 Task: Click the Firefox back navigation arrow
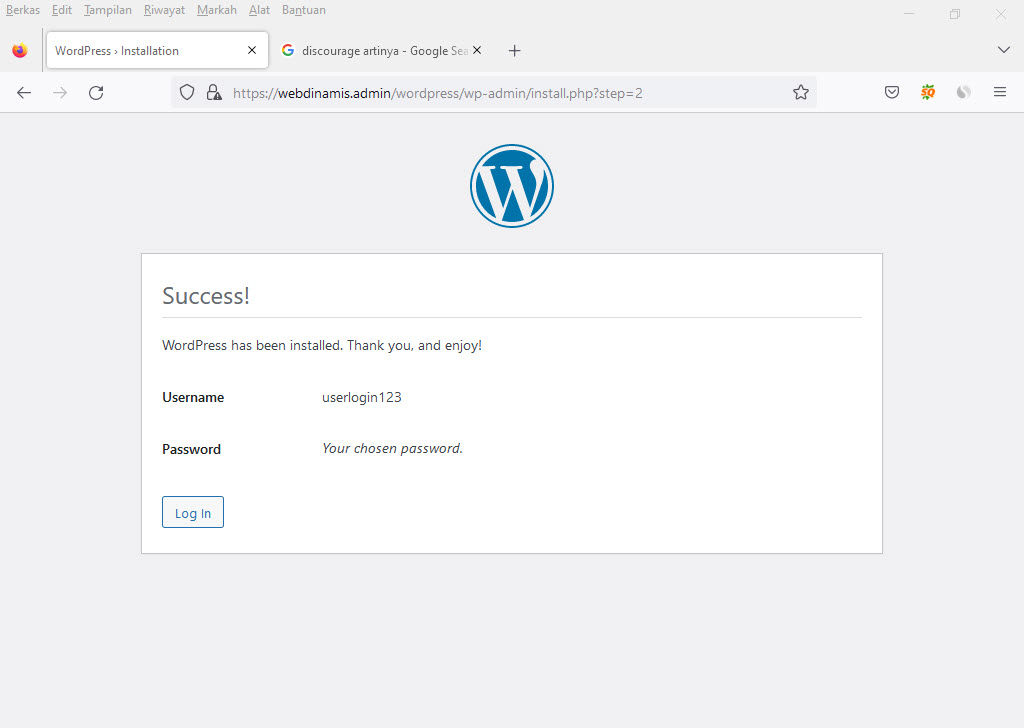24,92
